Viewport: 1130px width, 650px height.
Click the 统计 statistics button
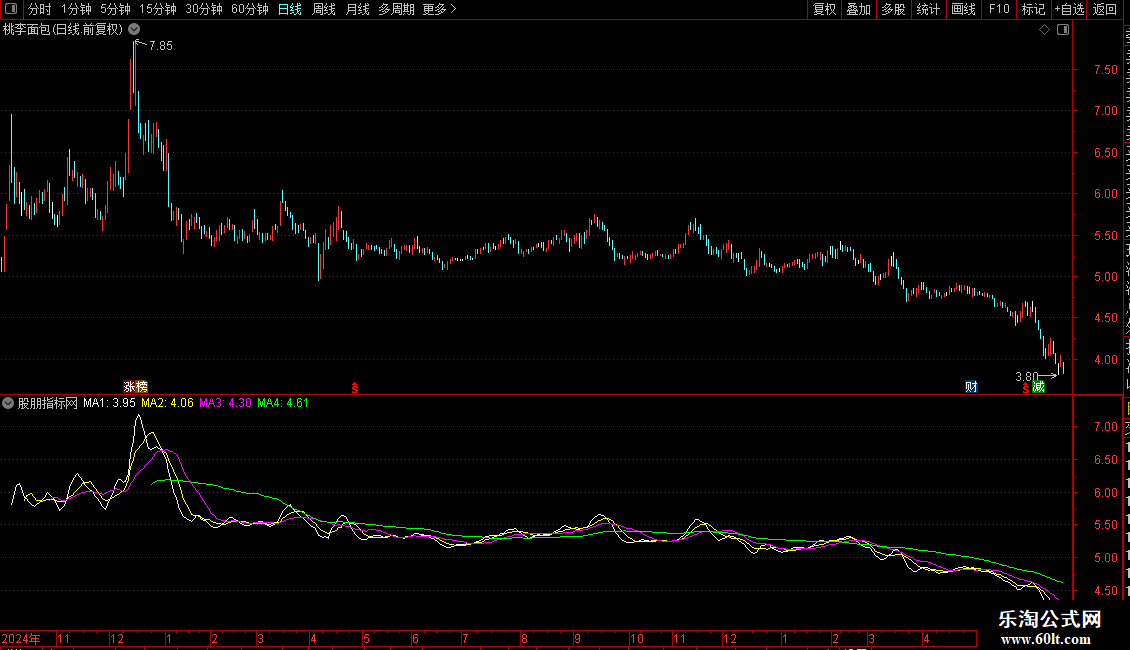pos(928,9)
